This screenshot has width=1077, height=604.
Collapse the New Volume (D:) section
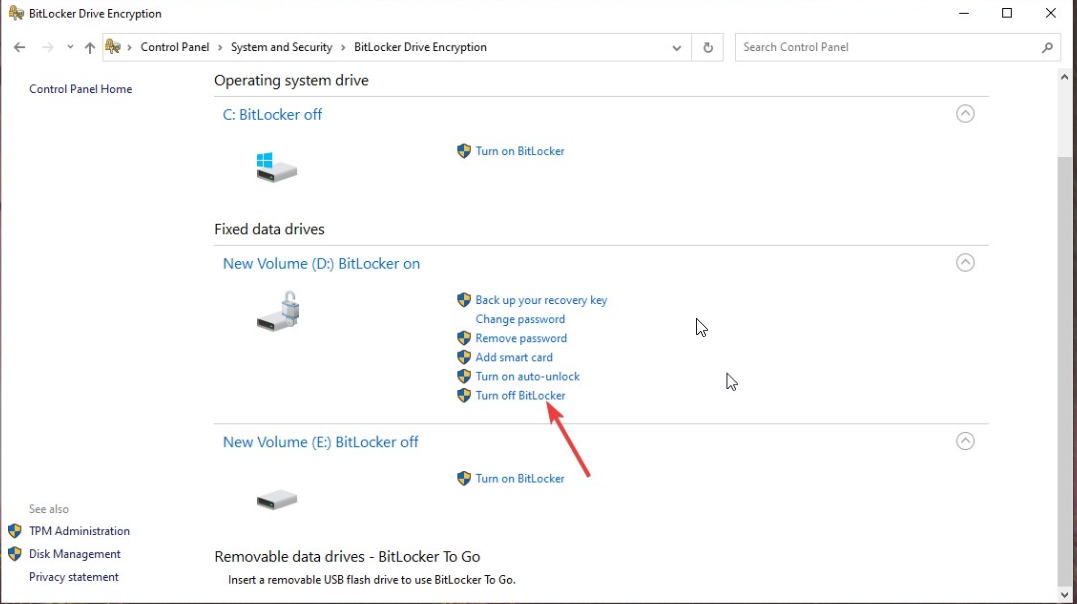click(965, 262)
